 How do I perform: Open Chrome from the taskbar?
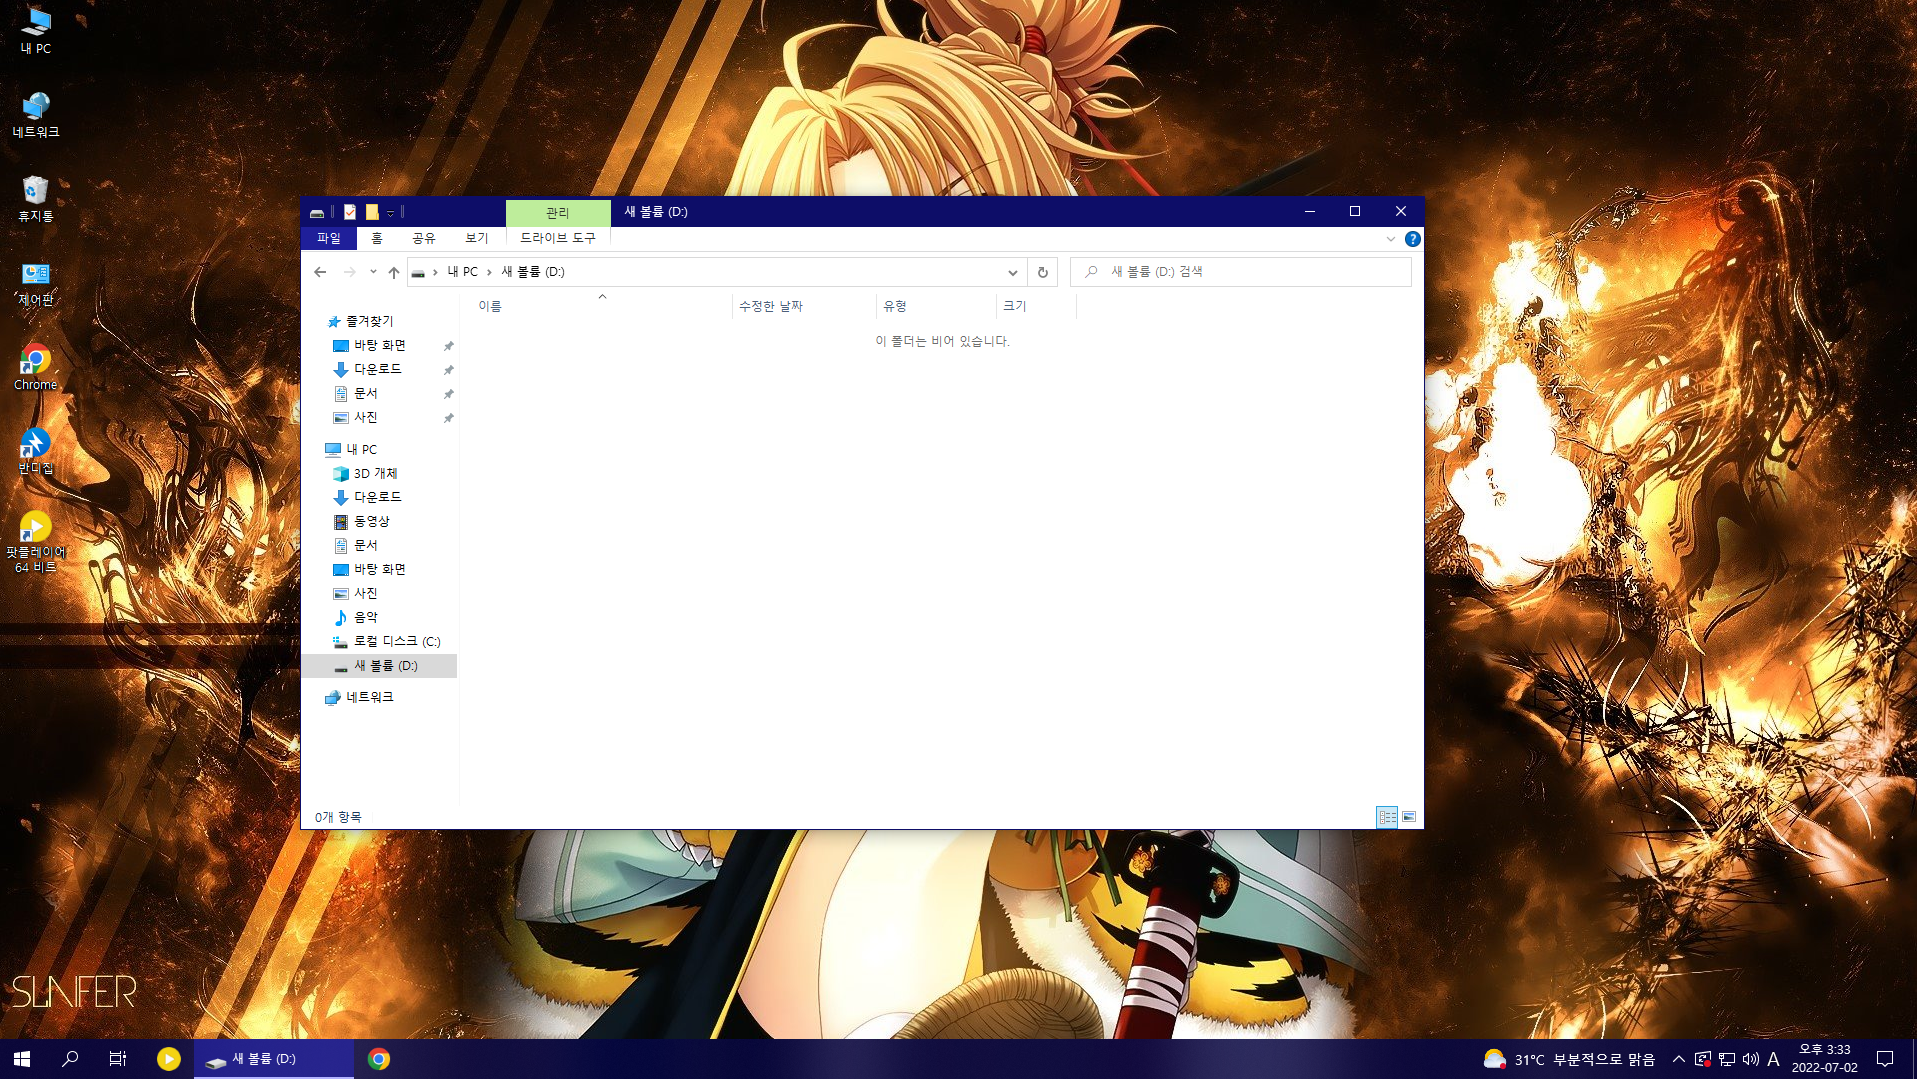[378, 1059]
